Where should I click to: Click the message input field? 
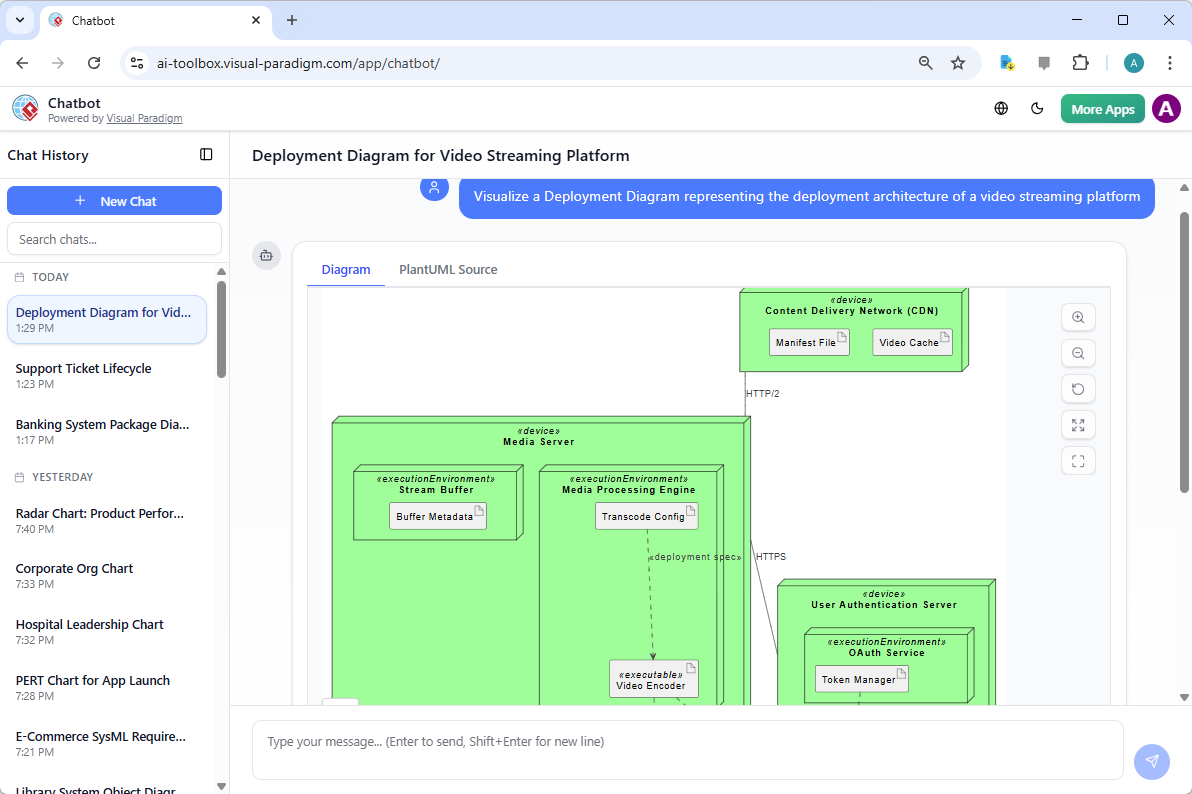pyautogui.click(x=687, y=748)
